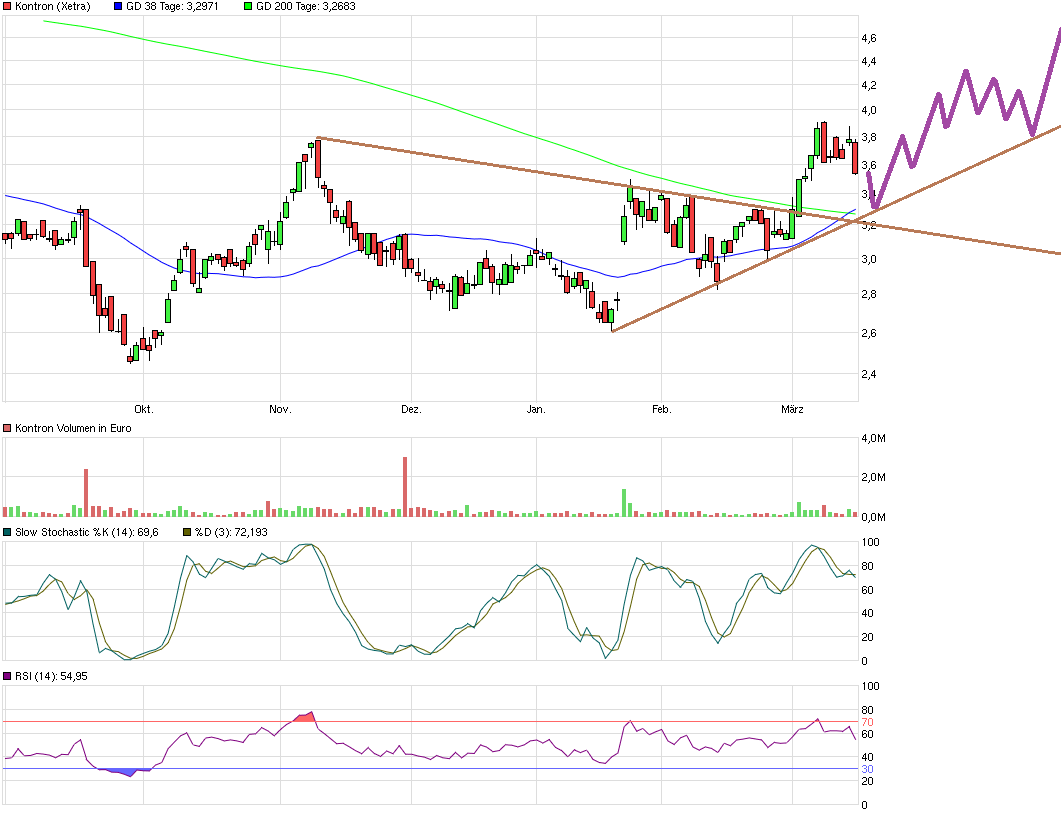Click the blue 30 RSI oversold level label
Image resolution: width=1061 pixels, height=814 pixels.
tap(868, 769)
